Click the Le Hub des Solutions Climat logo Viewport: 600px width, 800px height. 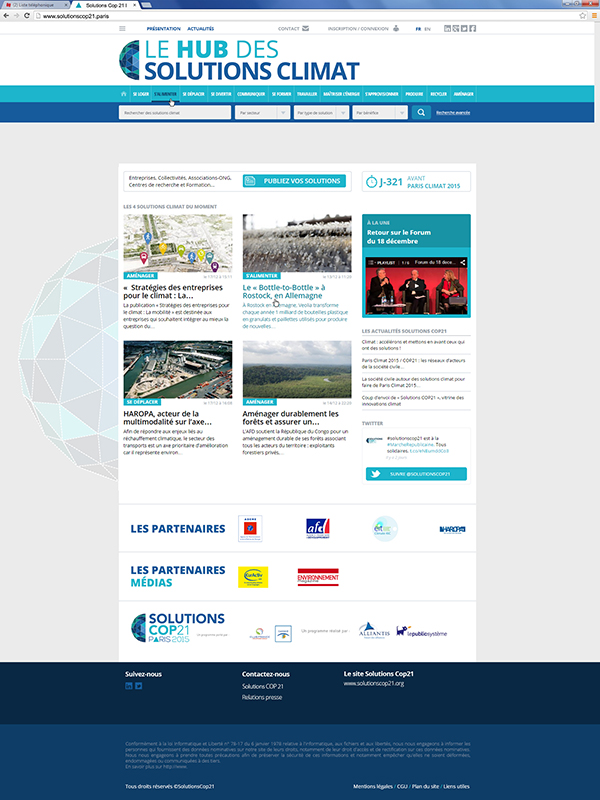[x=239, y=60]
